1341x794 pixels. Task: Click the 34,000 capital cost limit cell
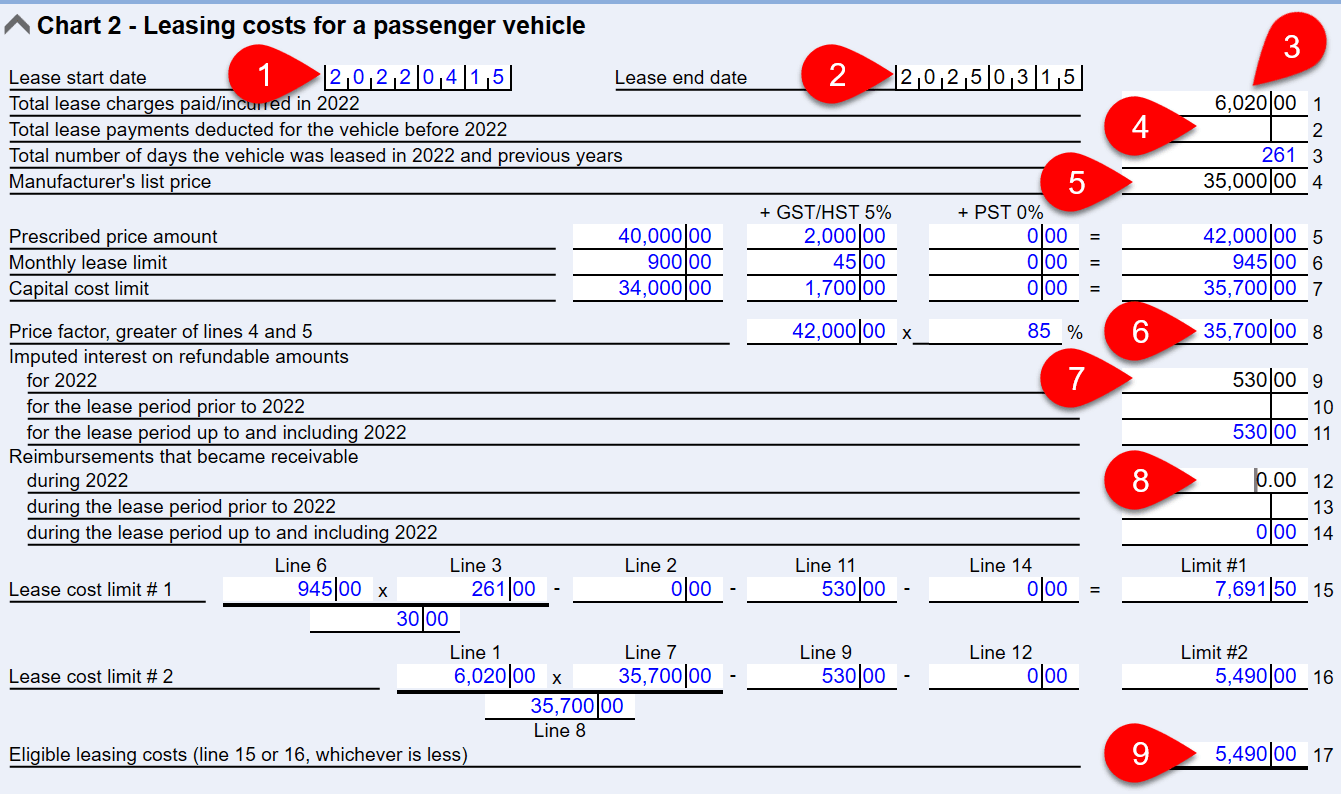pos(647,288)
